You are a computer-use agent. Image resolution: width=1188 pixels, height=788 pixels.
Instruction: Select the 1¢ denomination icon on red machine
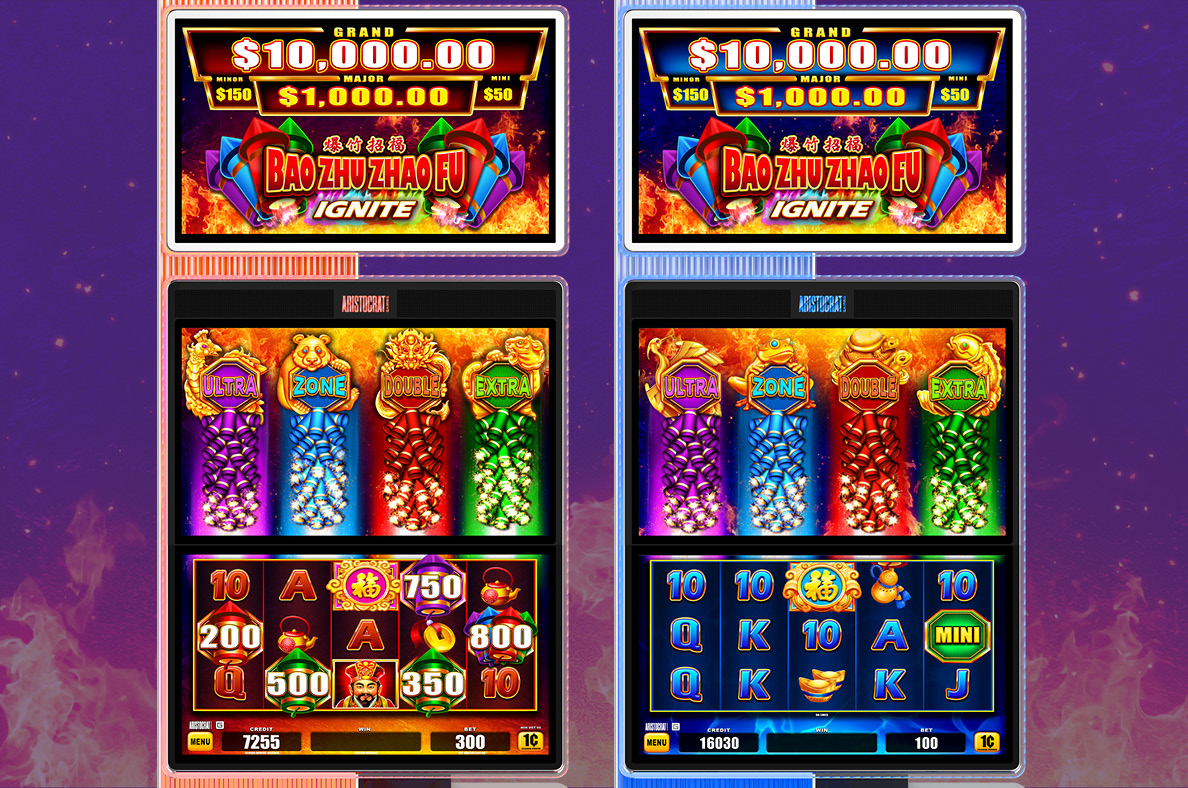pos(530,741)
